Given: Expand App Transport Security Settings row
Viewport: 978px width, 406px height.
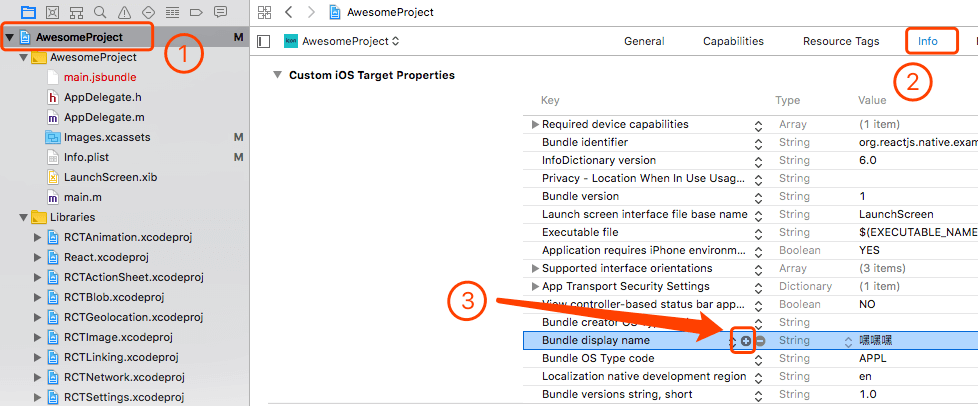Looking at the screenshot, I should tap(535, 286).
